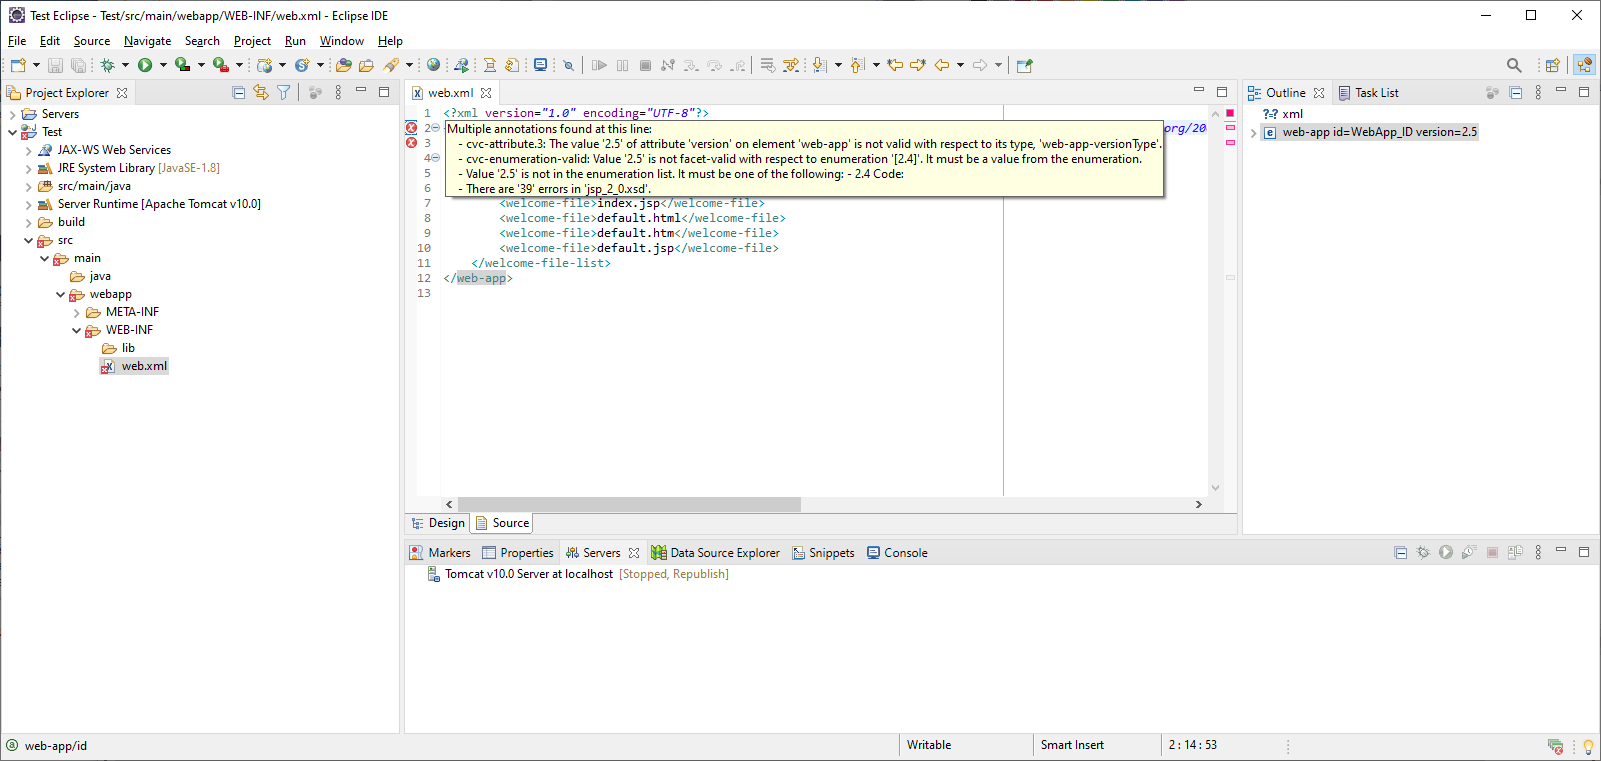Switch to the Design tab of the editor
This screenshot has width=1601, height=761.
[x=438, y=523]
